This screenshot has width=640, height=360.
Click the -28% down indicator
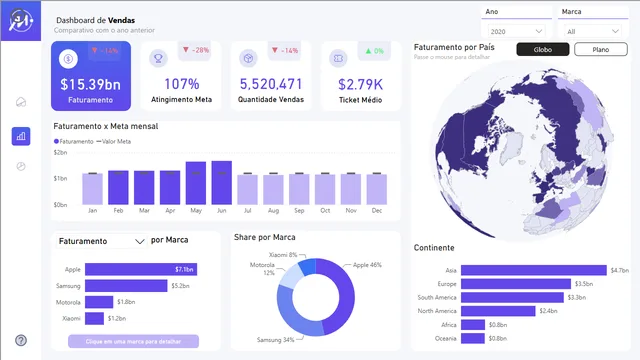[x=195, y=50]
